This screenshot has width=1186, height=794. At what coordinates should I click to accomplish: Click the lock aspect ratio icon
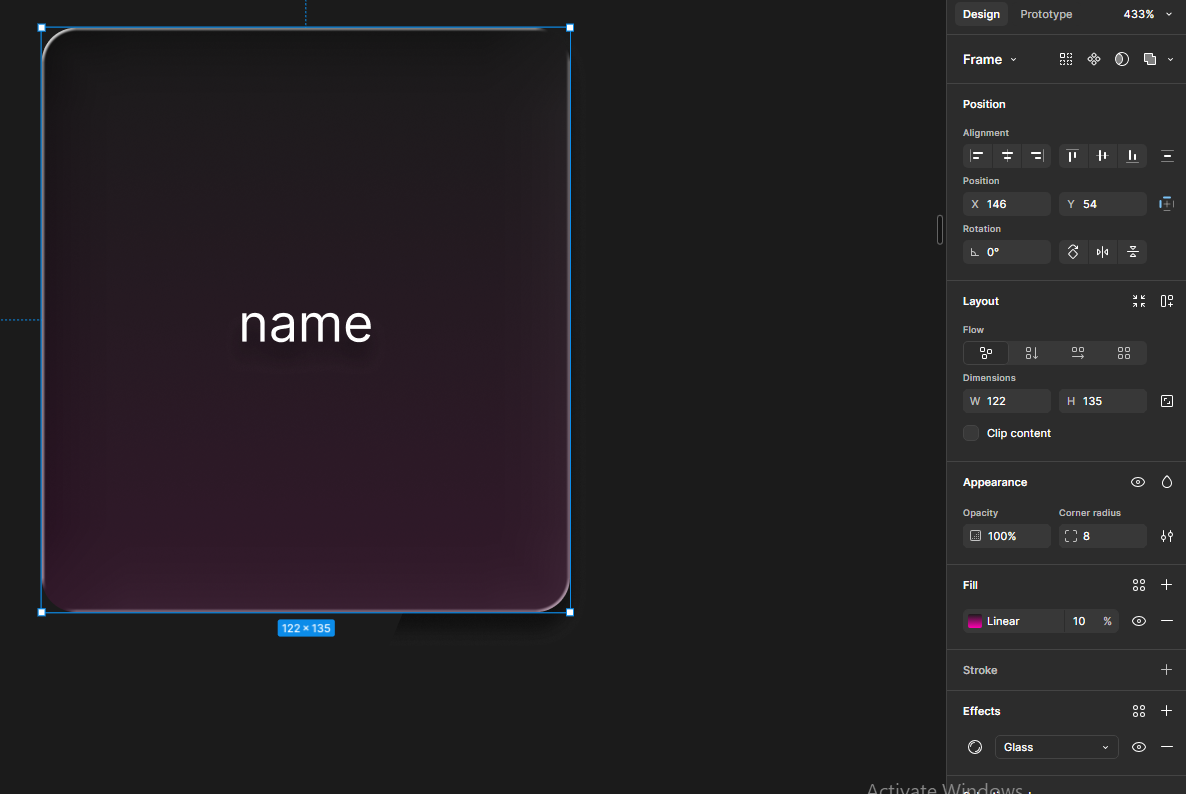click(1167, 402)
